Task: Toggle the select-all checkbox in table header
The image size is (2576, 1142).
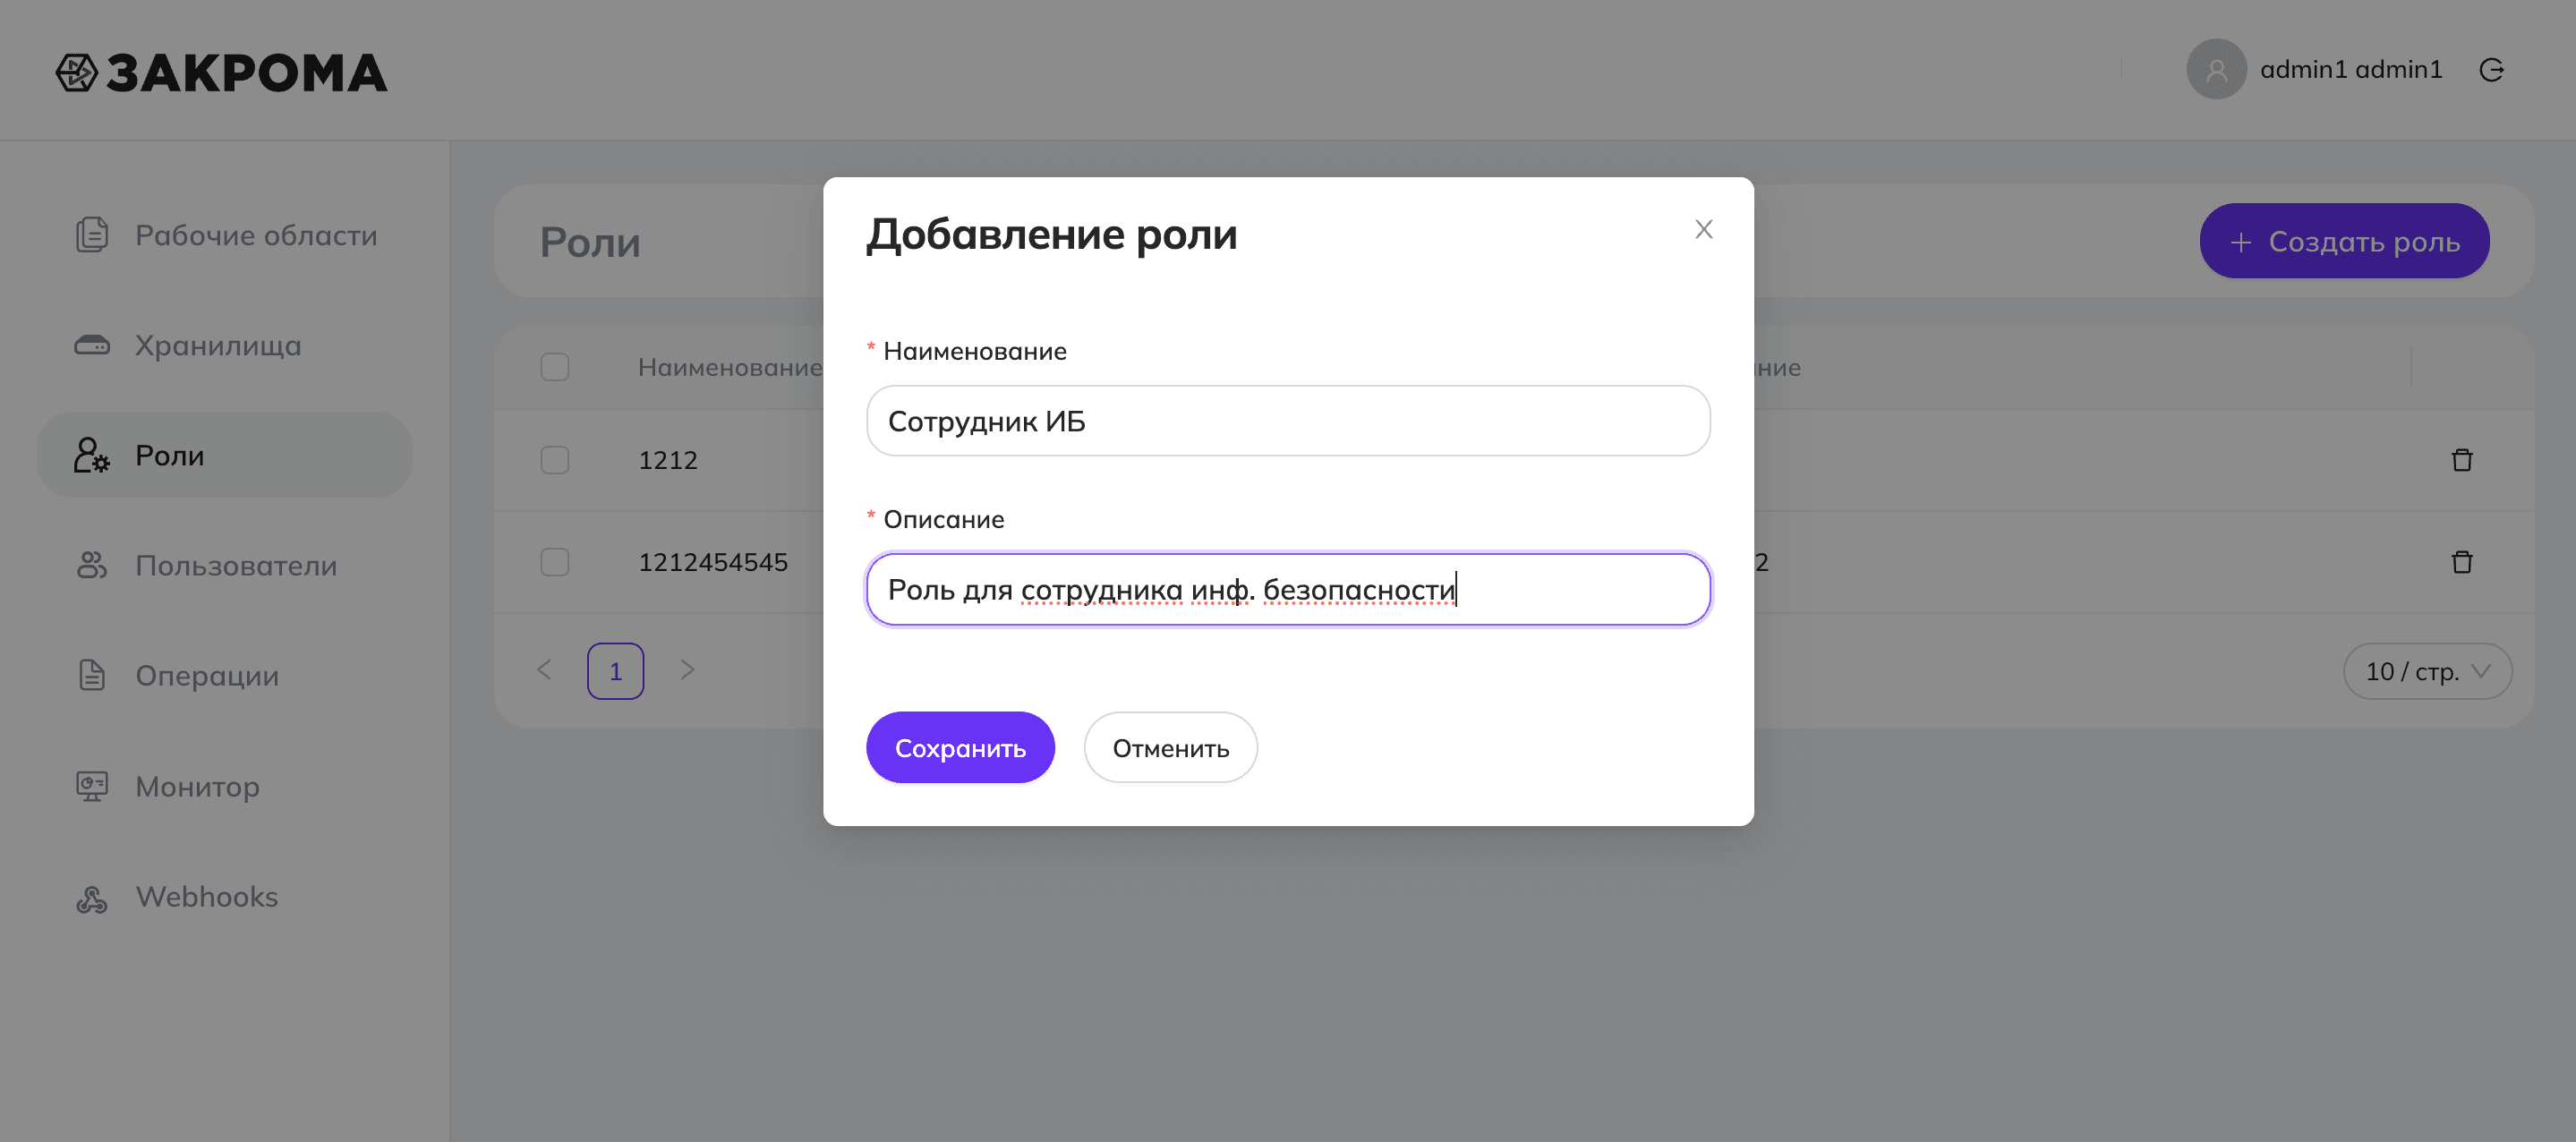Action: point(555,367)
